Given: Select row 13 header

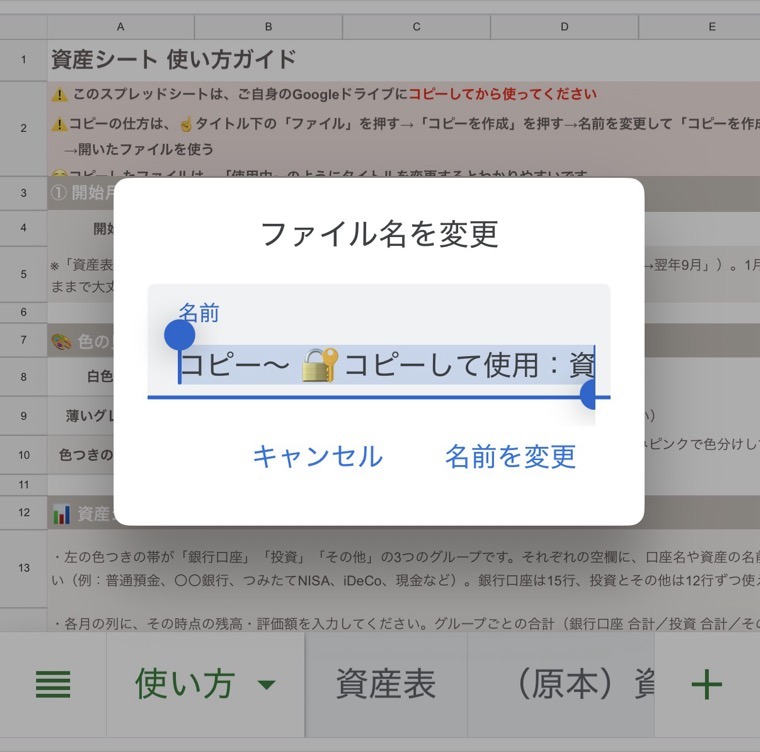Looking at the screenshot, I should 23,568.
